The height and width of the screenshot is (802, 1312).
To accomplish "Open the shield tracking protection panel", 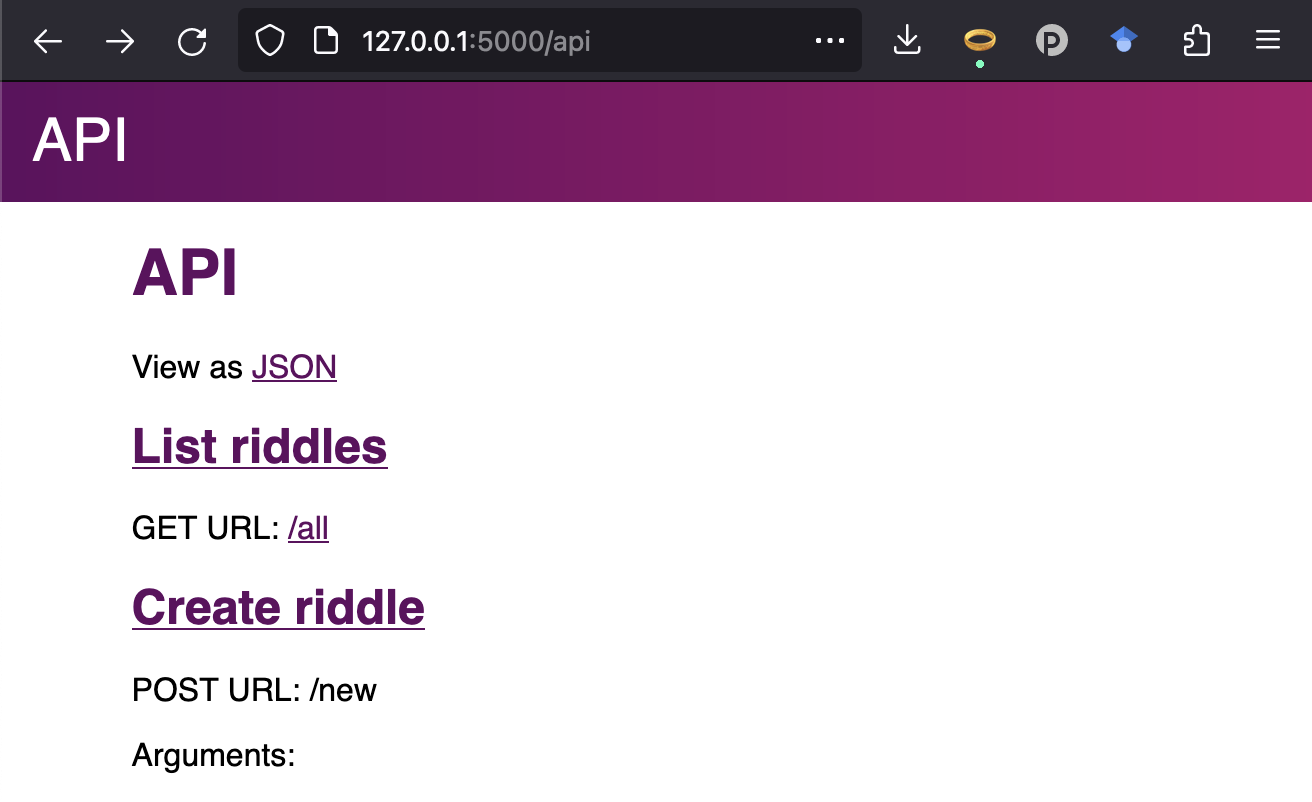I will click(268, 41).
